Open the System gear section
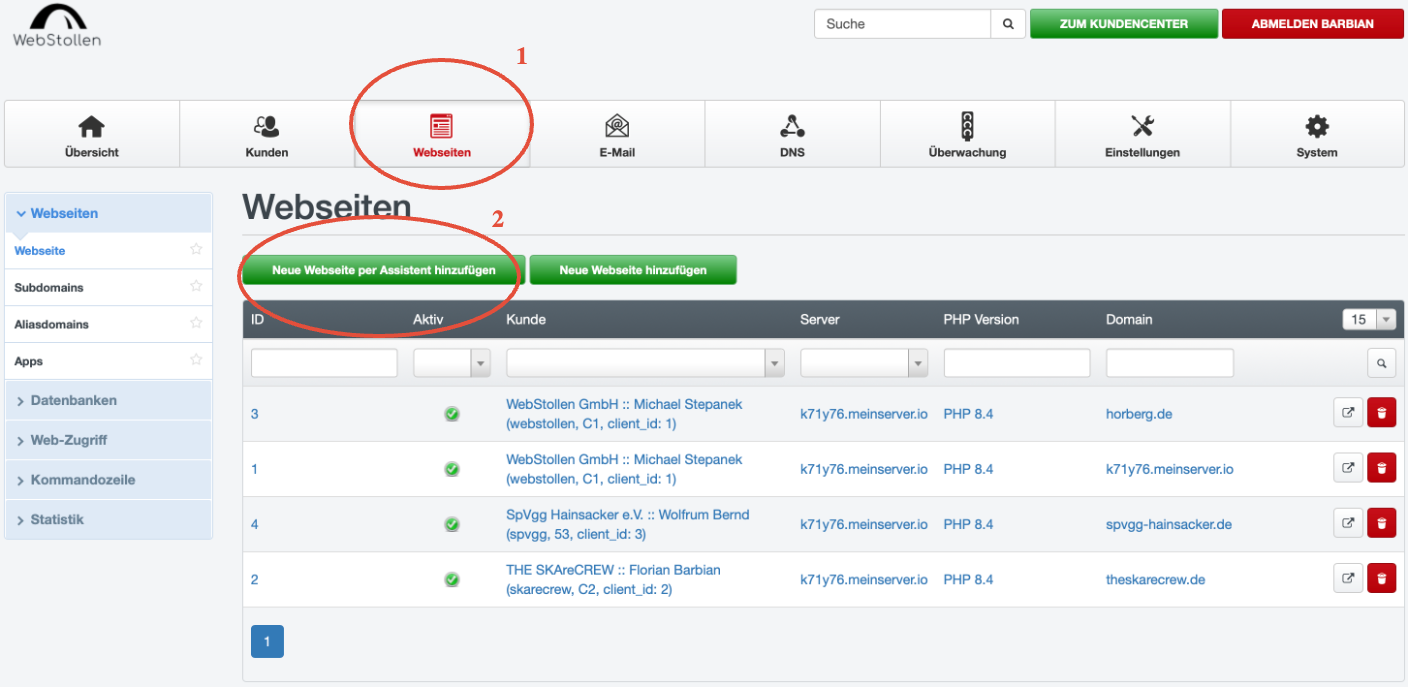The image size is (1408, 687). click(x=1317, y=134)
